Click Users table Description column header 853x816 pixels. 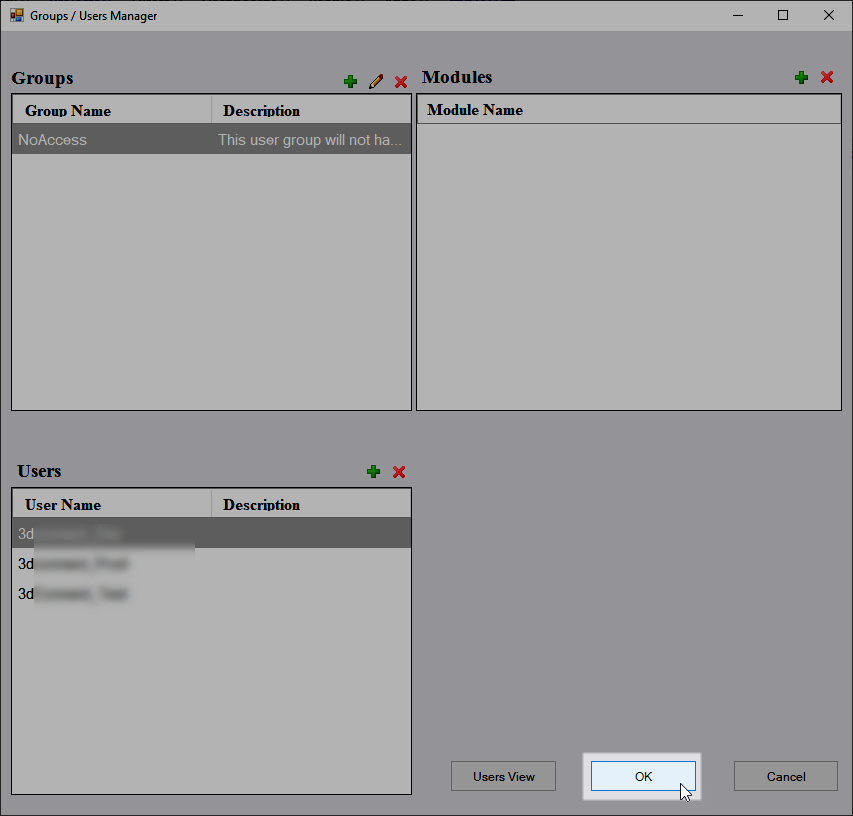tap(310, 504)
